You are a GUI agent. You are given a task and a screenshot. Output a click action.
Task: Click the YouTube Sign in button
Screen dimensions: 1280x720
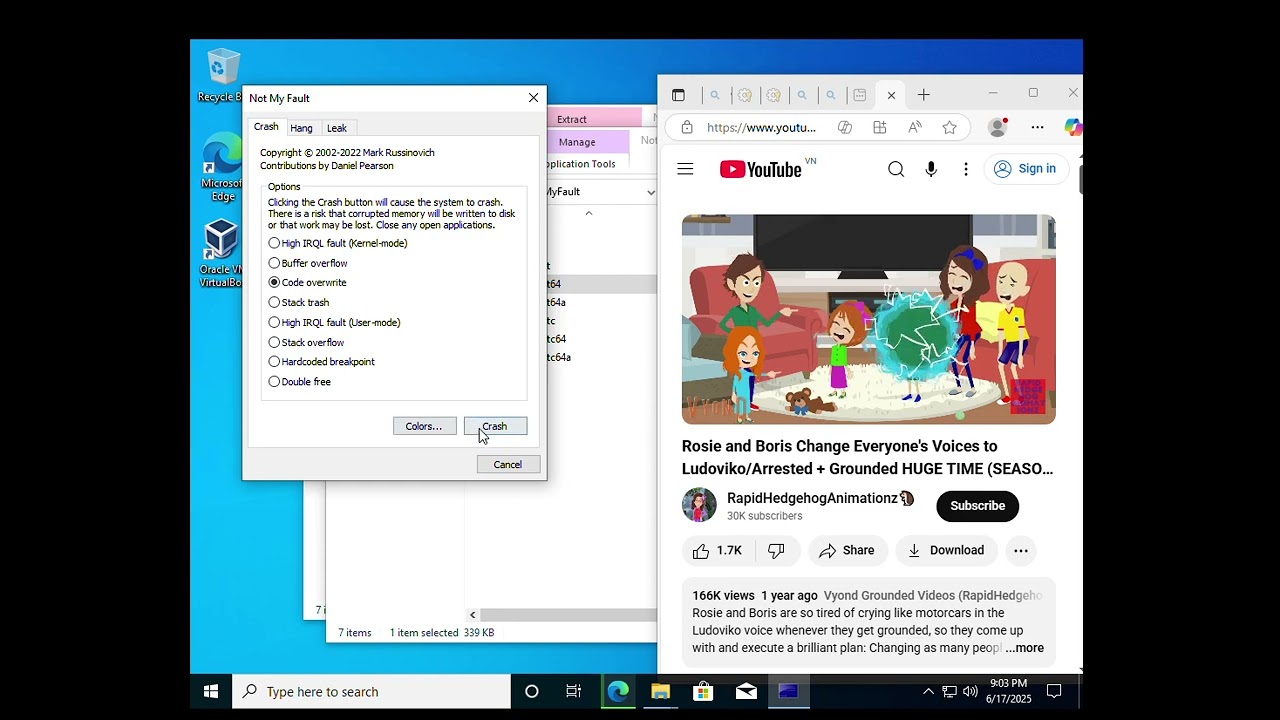coord(1026,169)
